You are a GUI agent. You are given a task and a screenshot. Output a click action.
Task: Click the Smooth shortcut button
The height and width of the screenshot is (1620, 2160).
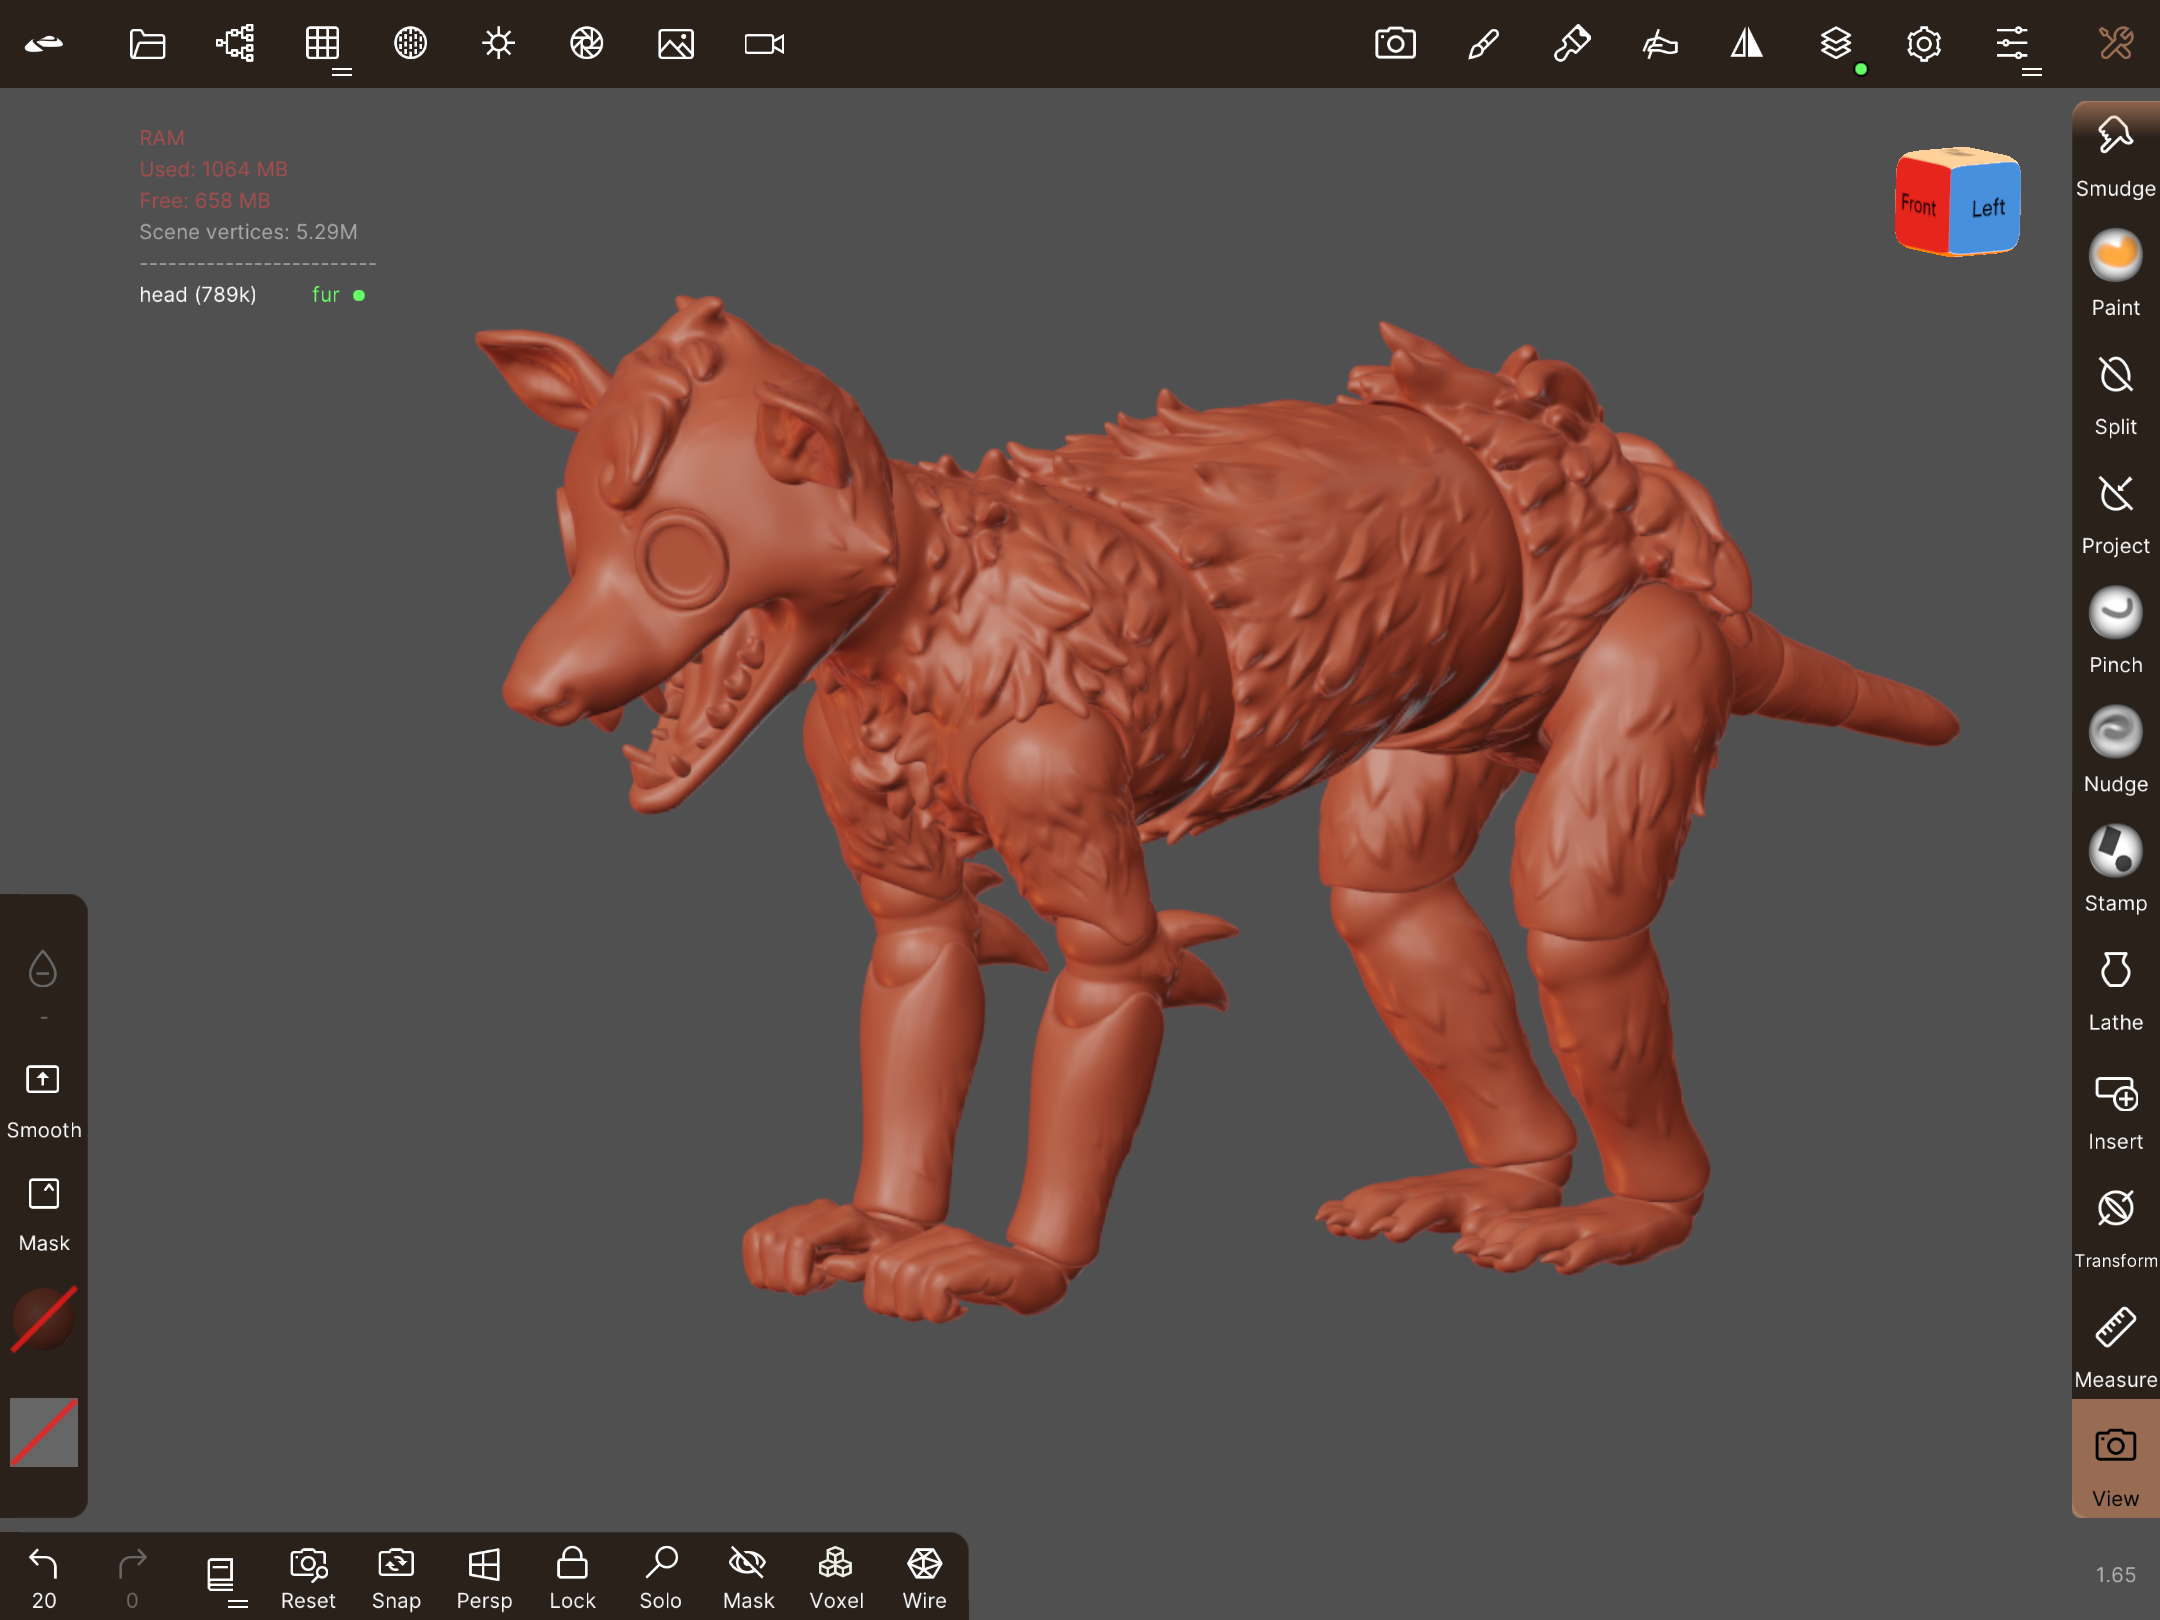pos(44,1099)
